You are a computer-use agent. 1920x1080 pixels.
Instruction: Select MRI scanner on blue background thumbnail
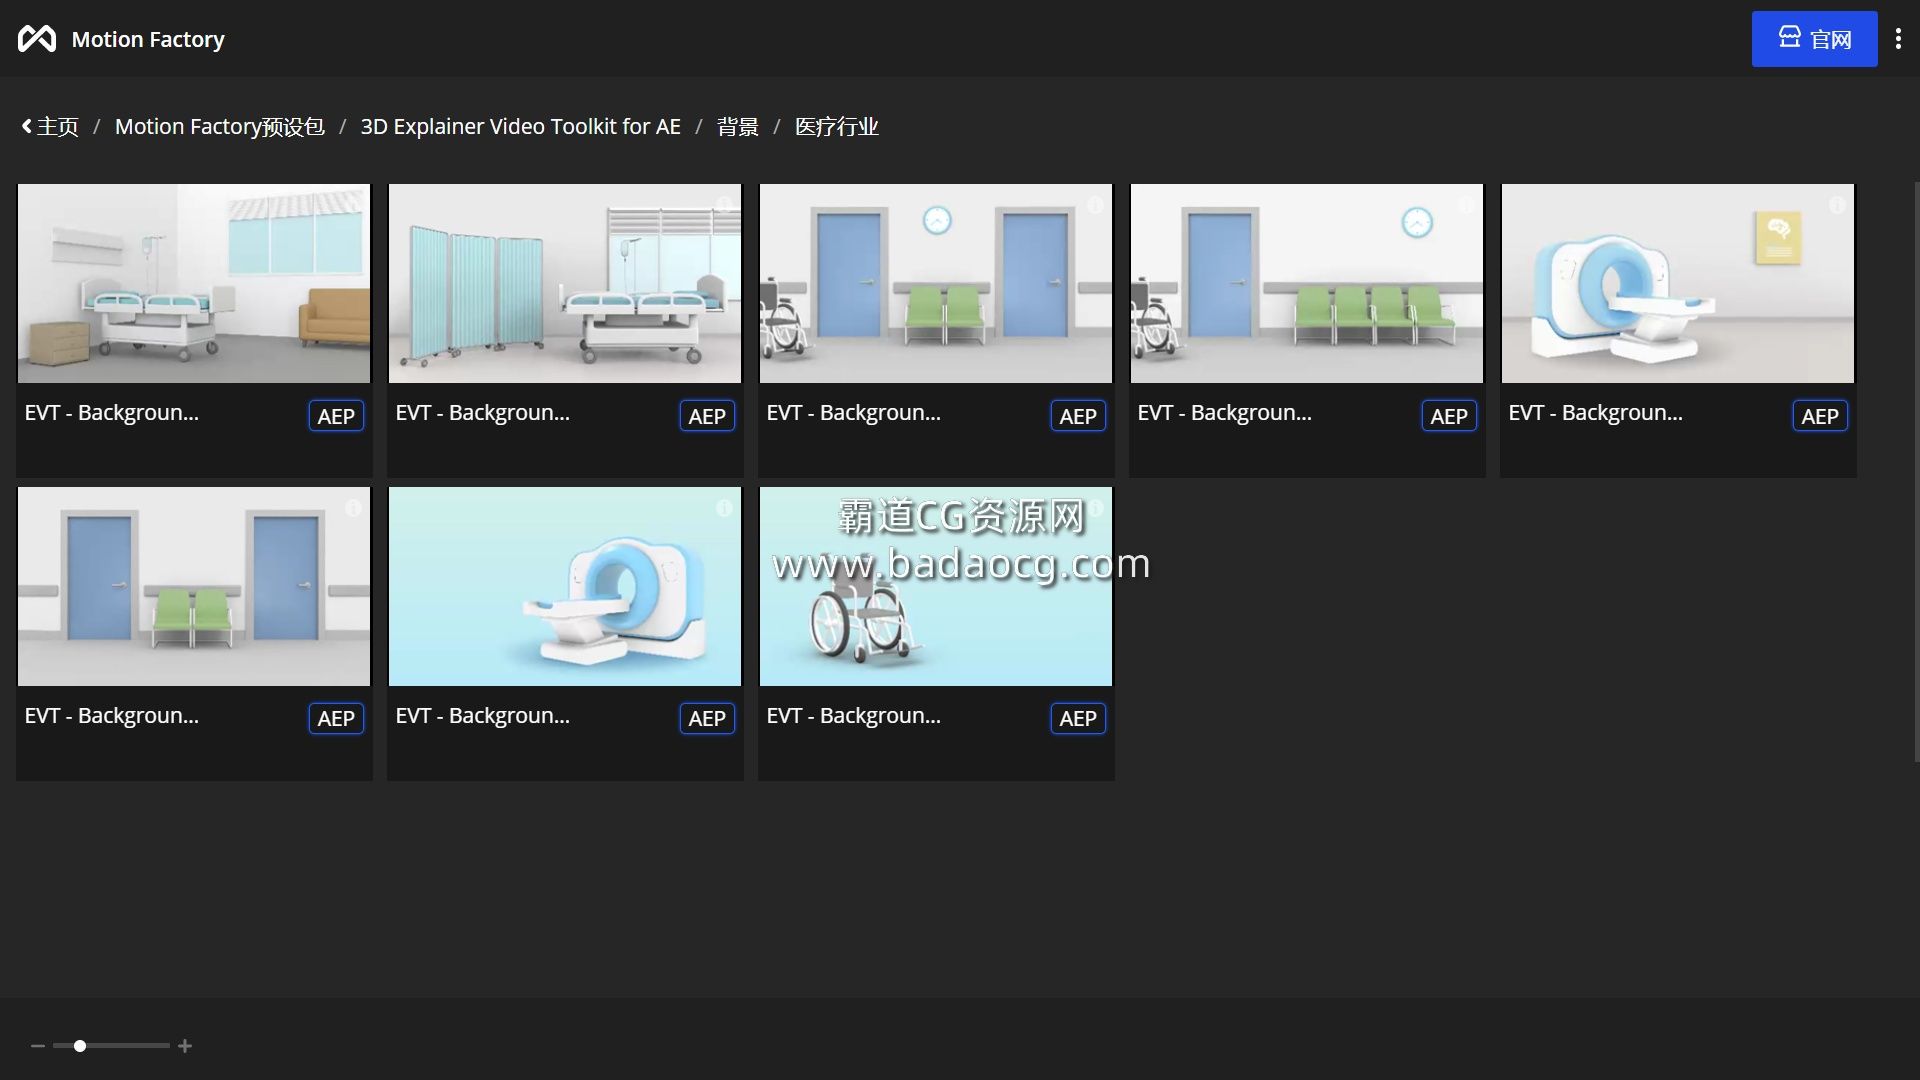coord(565,586)
